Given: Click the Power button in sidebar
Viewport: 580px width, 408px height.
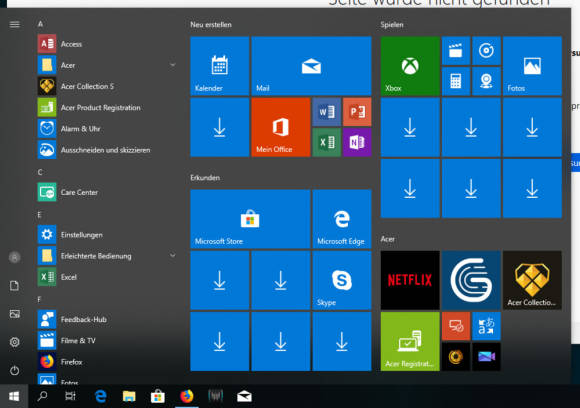Looking at the screenshot, I should 14,370.
